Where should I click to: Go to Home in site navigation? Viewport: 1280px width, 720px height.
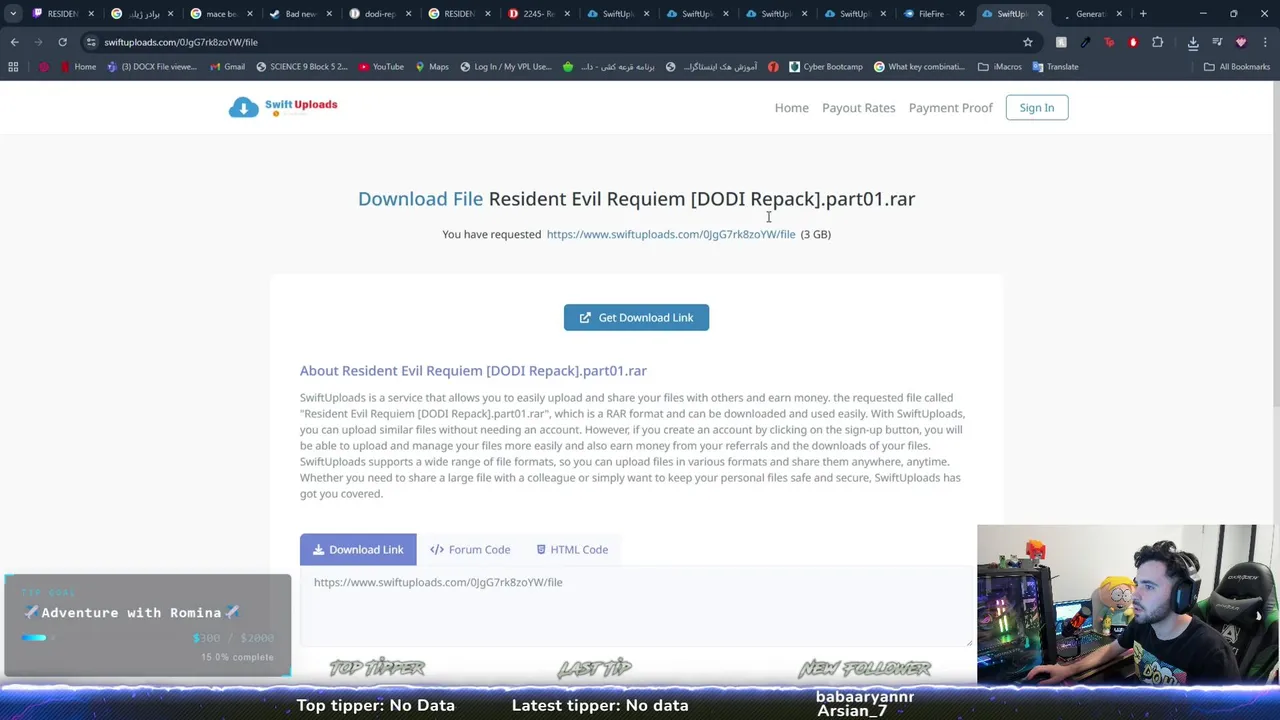(x=791, y=107)
